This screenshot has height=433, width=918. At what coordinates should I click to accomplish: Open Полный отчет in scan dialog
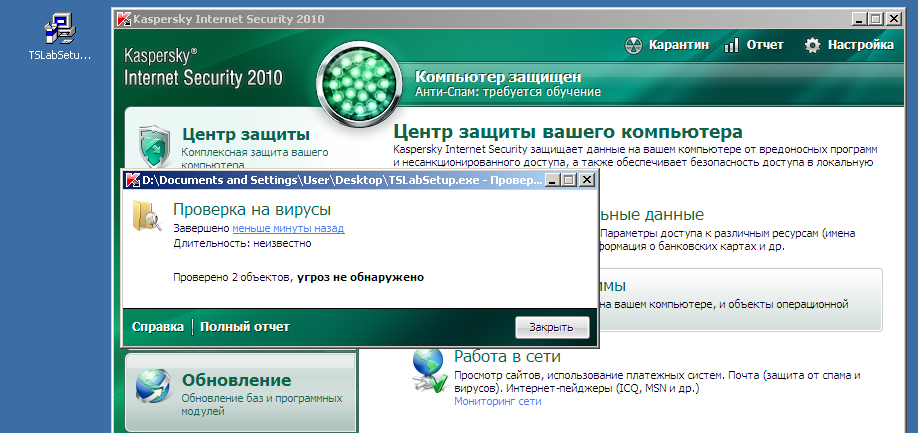pyautogui.click(x=245, y=327)
